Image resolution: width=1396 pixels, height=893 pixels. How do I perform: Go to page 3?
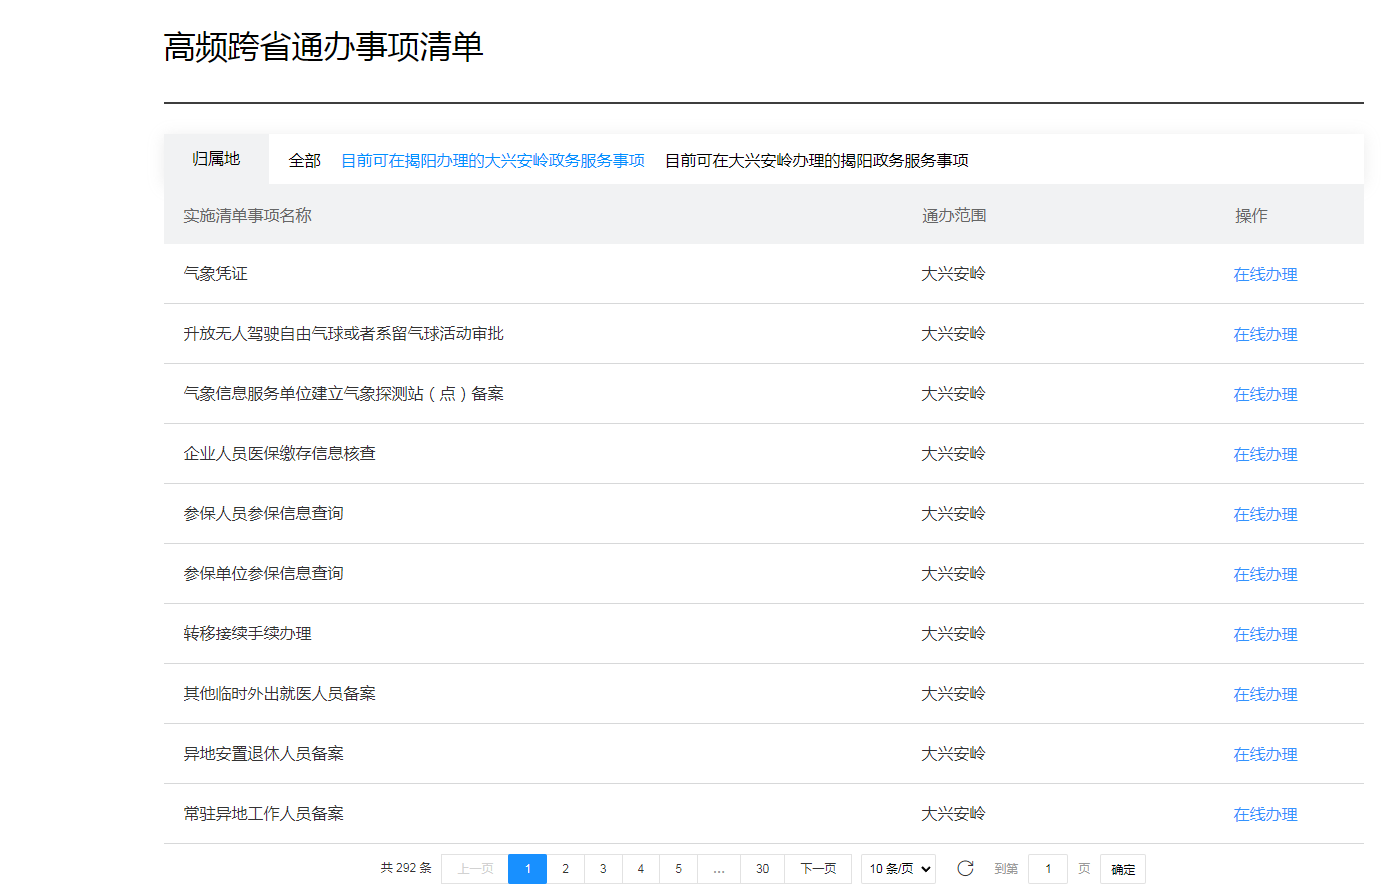[x=603, y=869]
